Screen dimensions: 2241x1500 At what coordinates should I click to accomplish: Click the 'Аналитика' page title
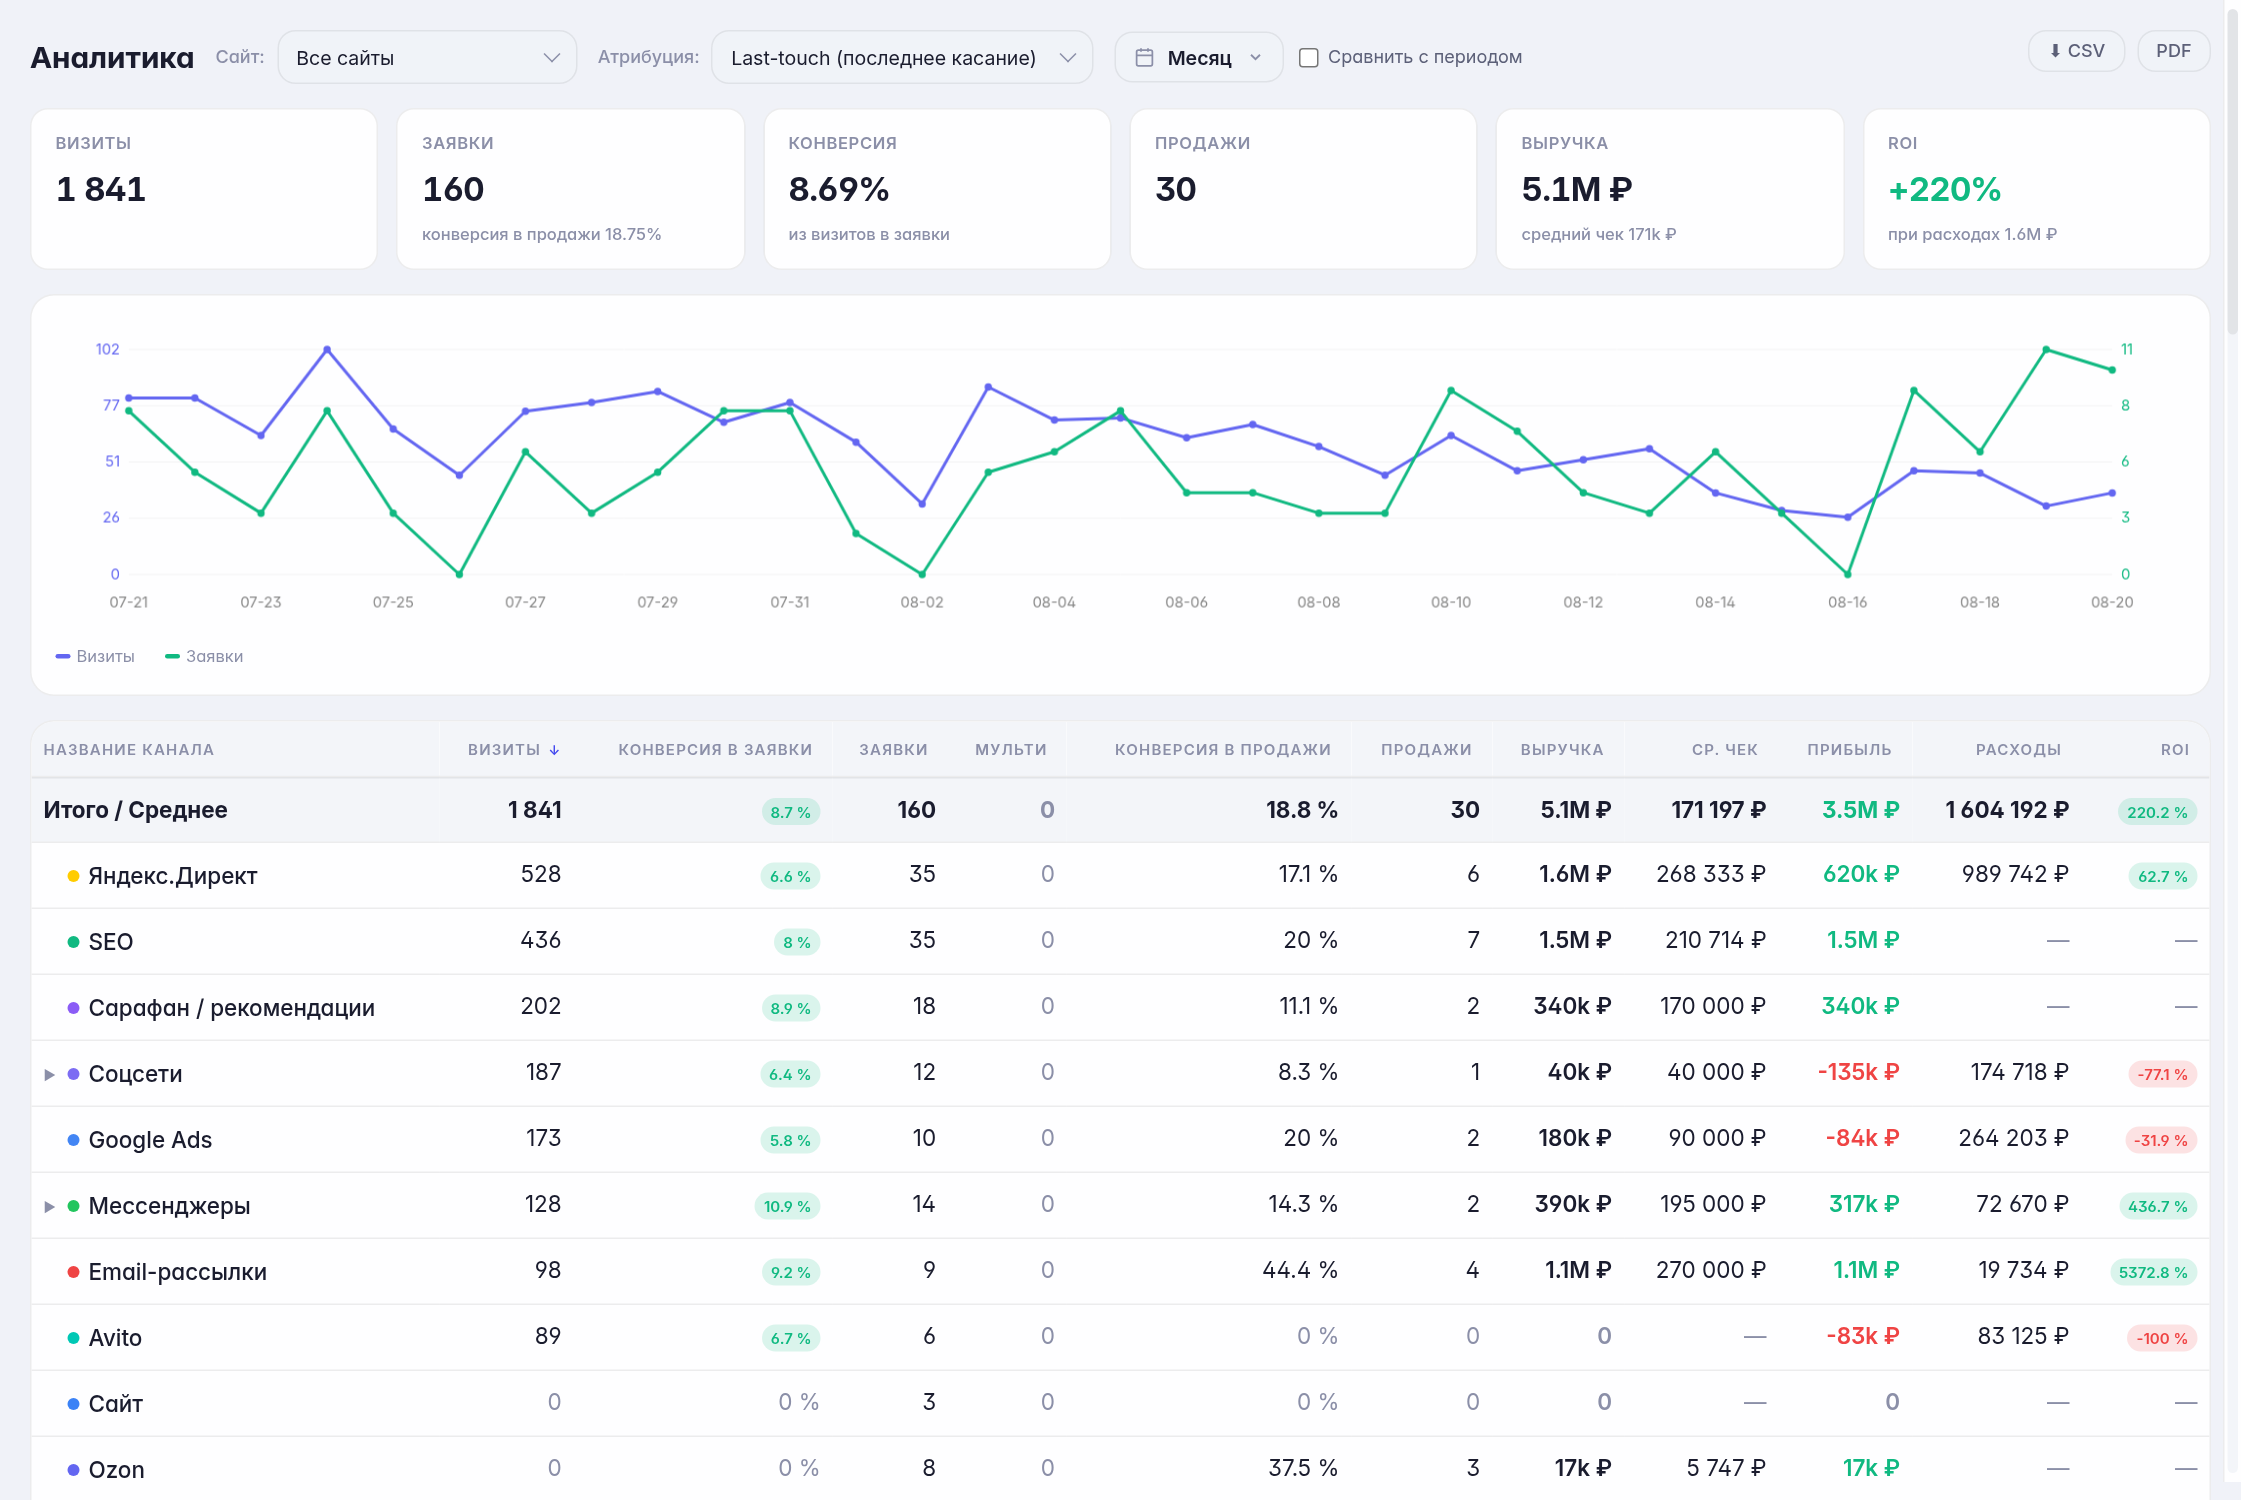coord(112,58)
